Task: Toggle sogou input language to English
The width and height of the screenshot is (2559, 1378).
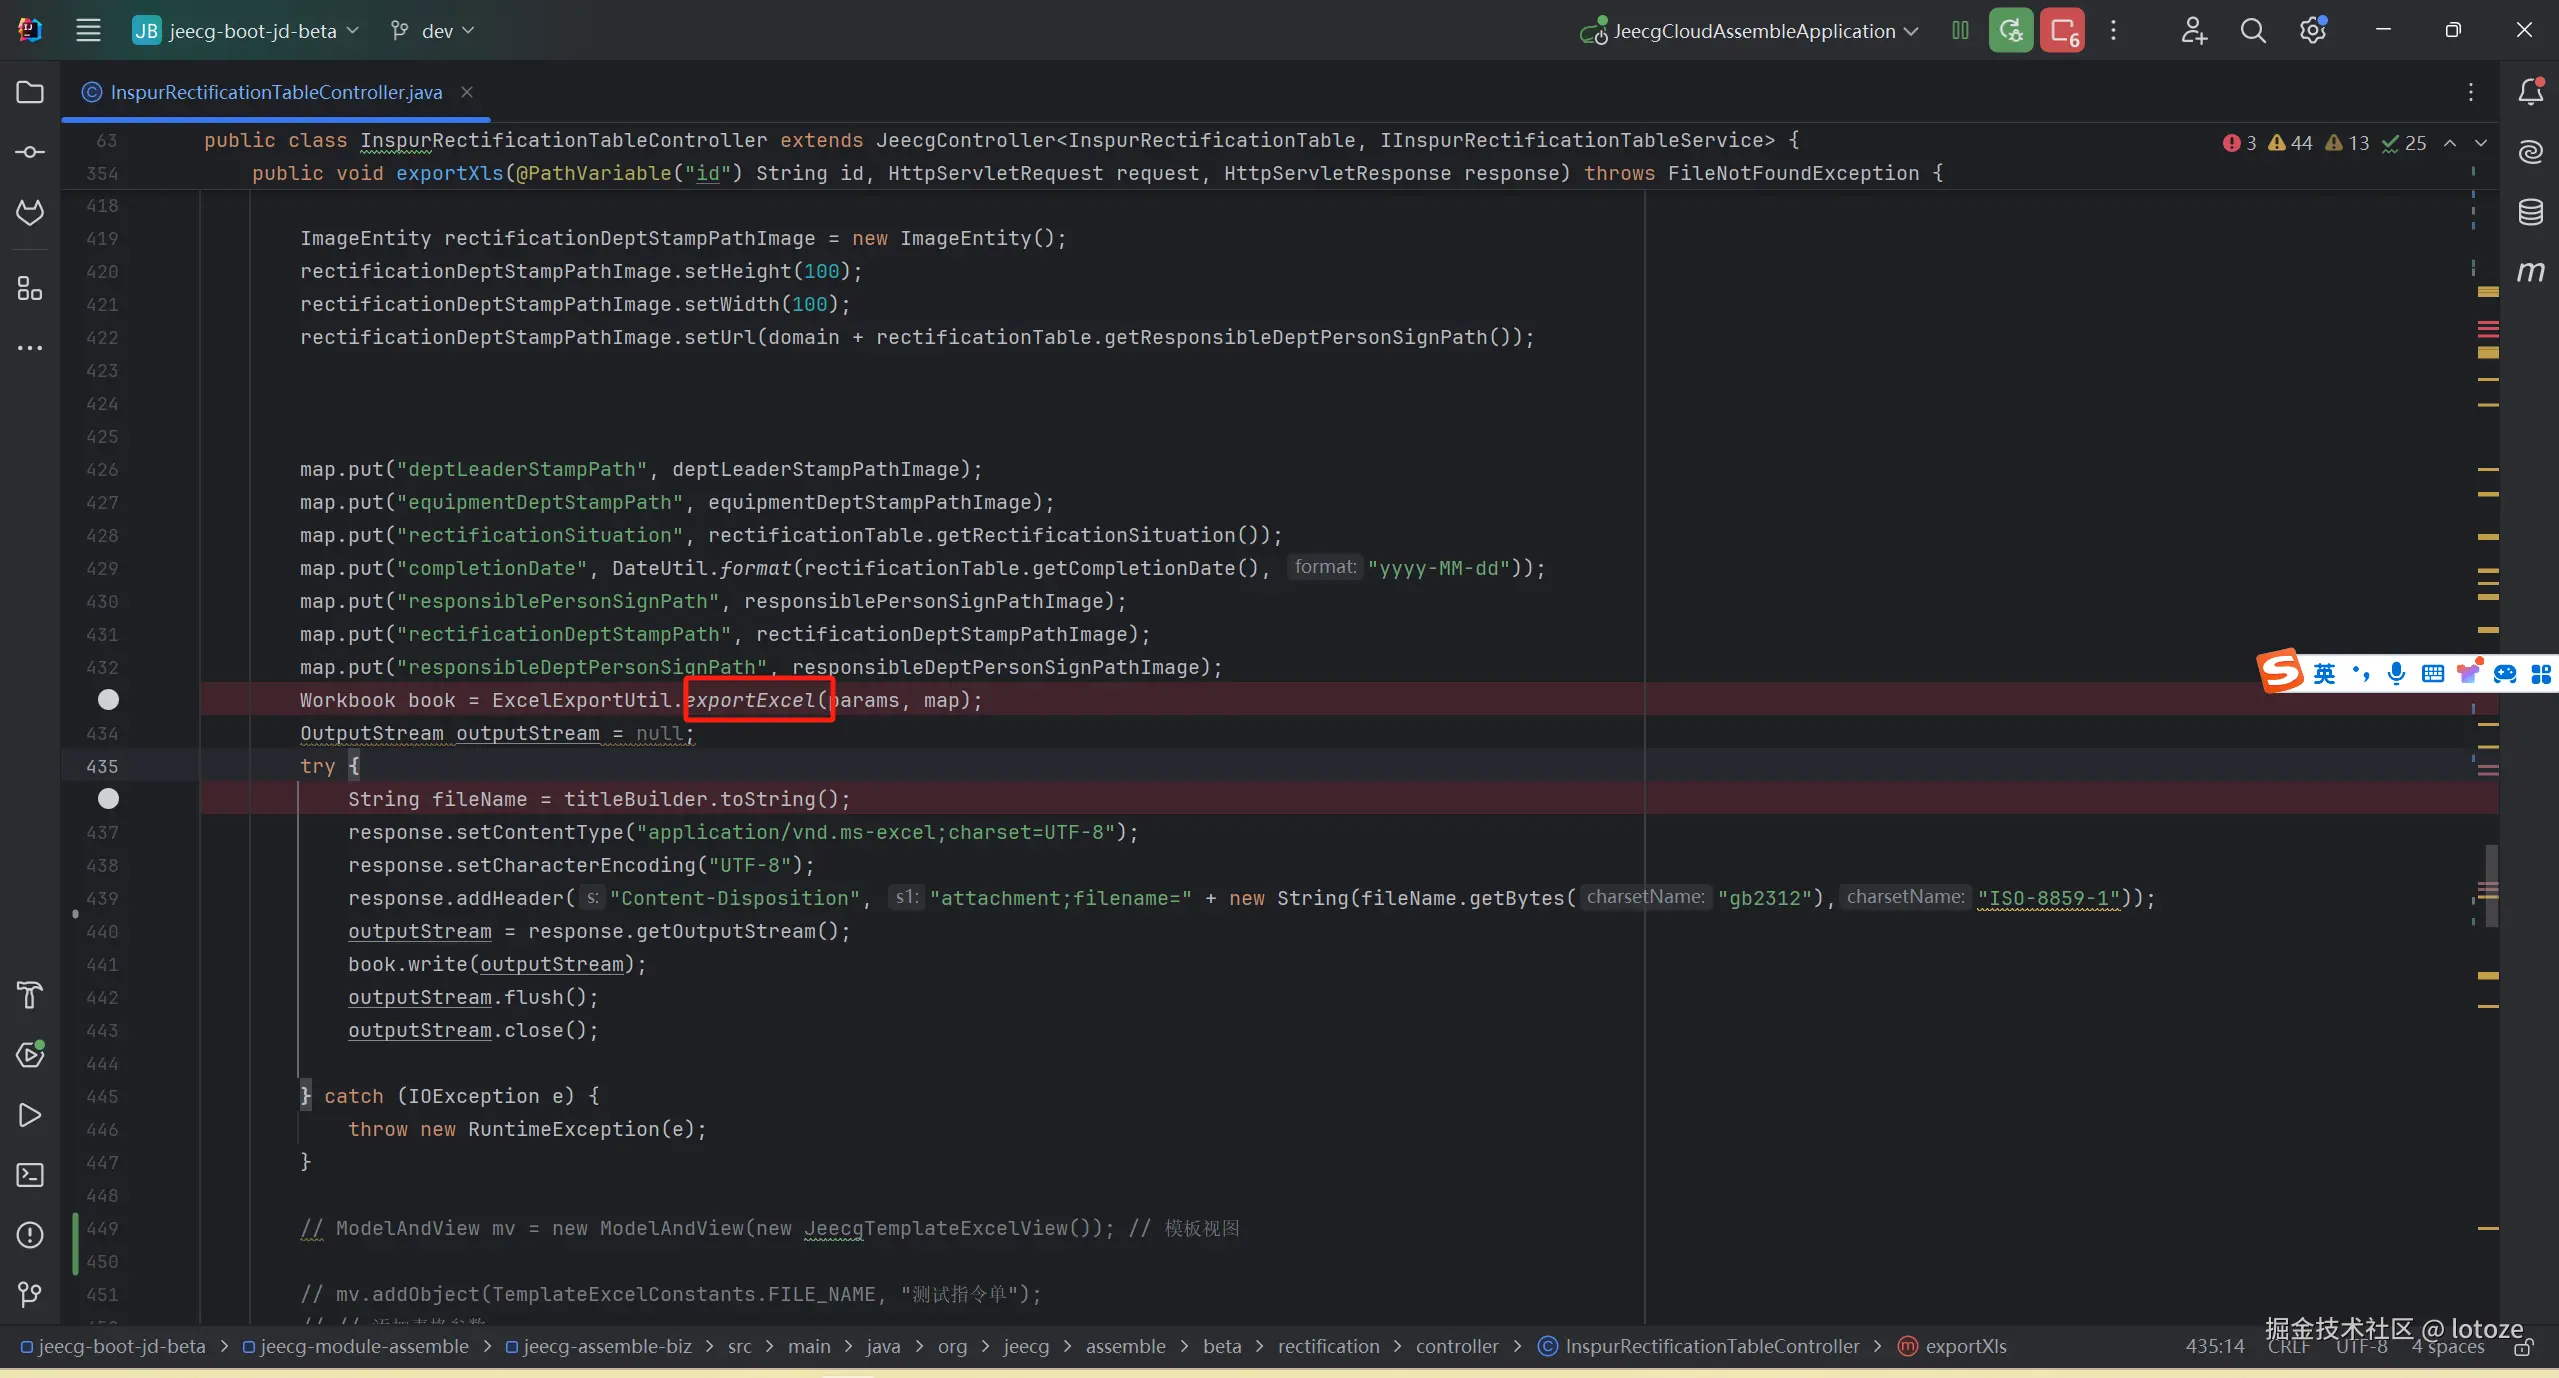Action: 2325,673
